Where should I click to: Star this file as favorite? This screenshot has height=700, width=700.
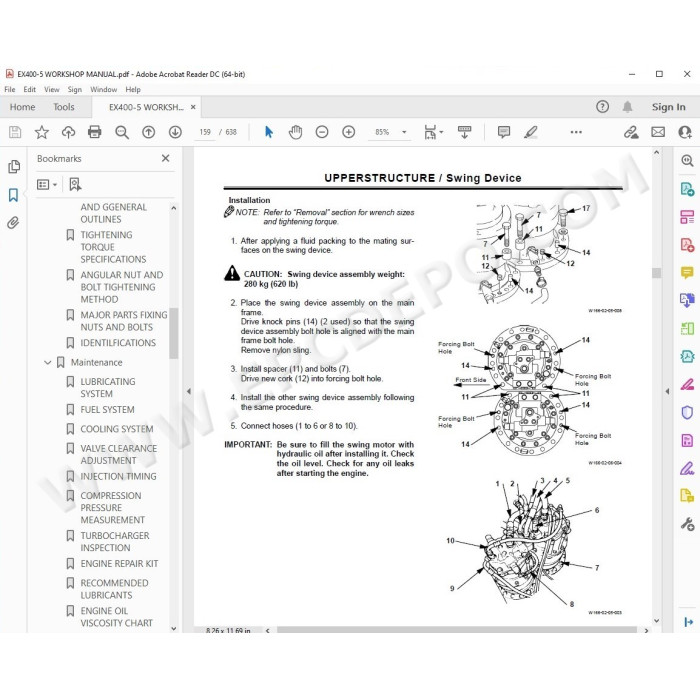pyautogui.click(x=42, y=132)
